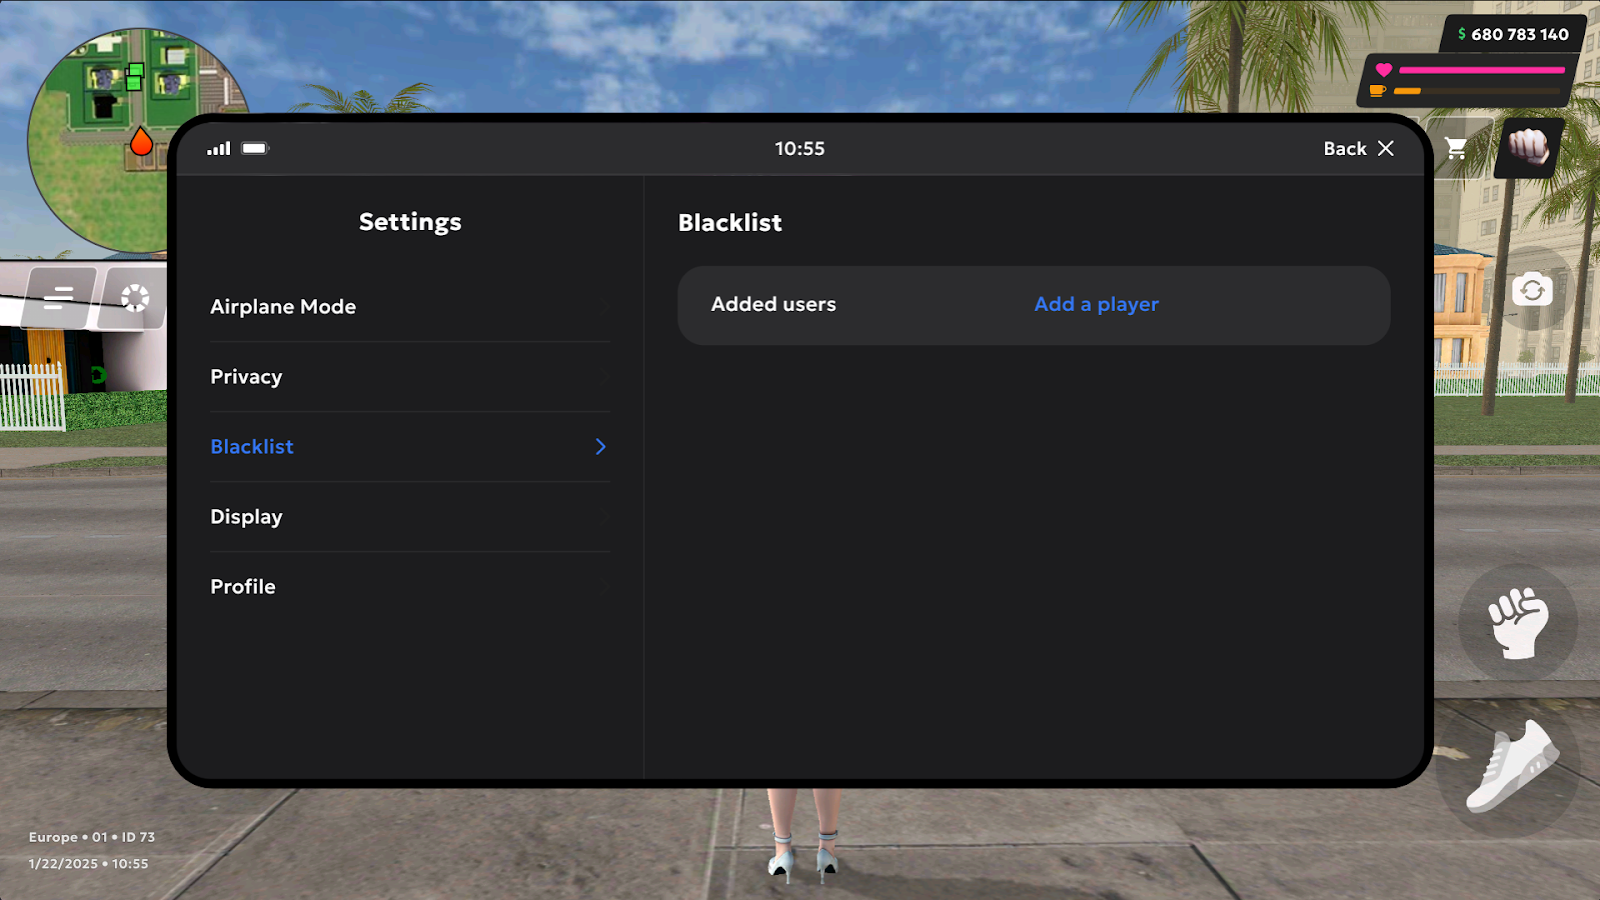The width and height of the screenshot is (1600, 900).
Task: Click the Back button label
Action: coord(1345,148)
